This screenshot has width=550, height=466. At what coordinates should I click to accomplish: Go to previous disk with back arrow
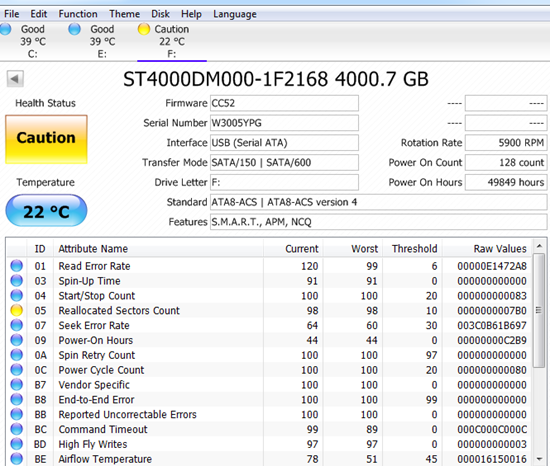pyautogui.click(x=15, y=79)
